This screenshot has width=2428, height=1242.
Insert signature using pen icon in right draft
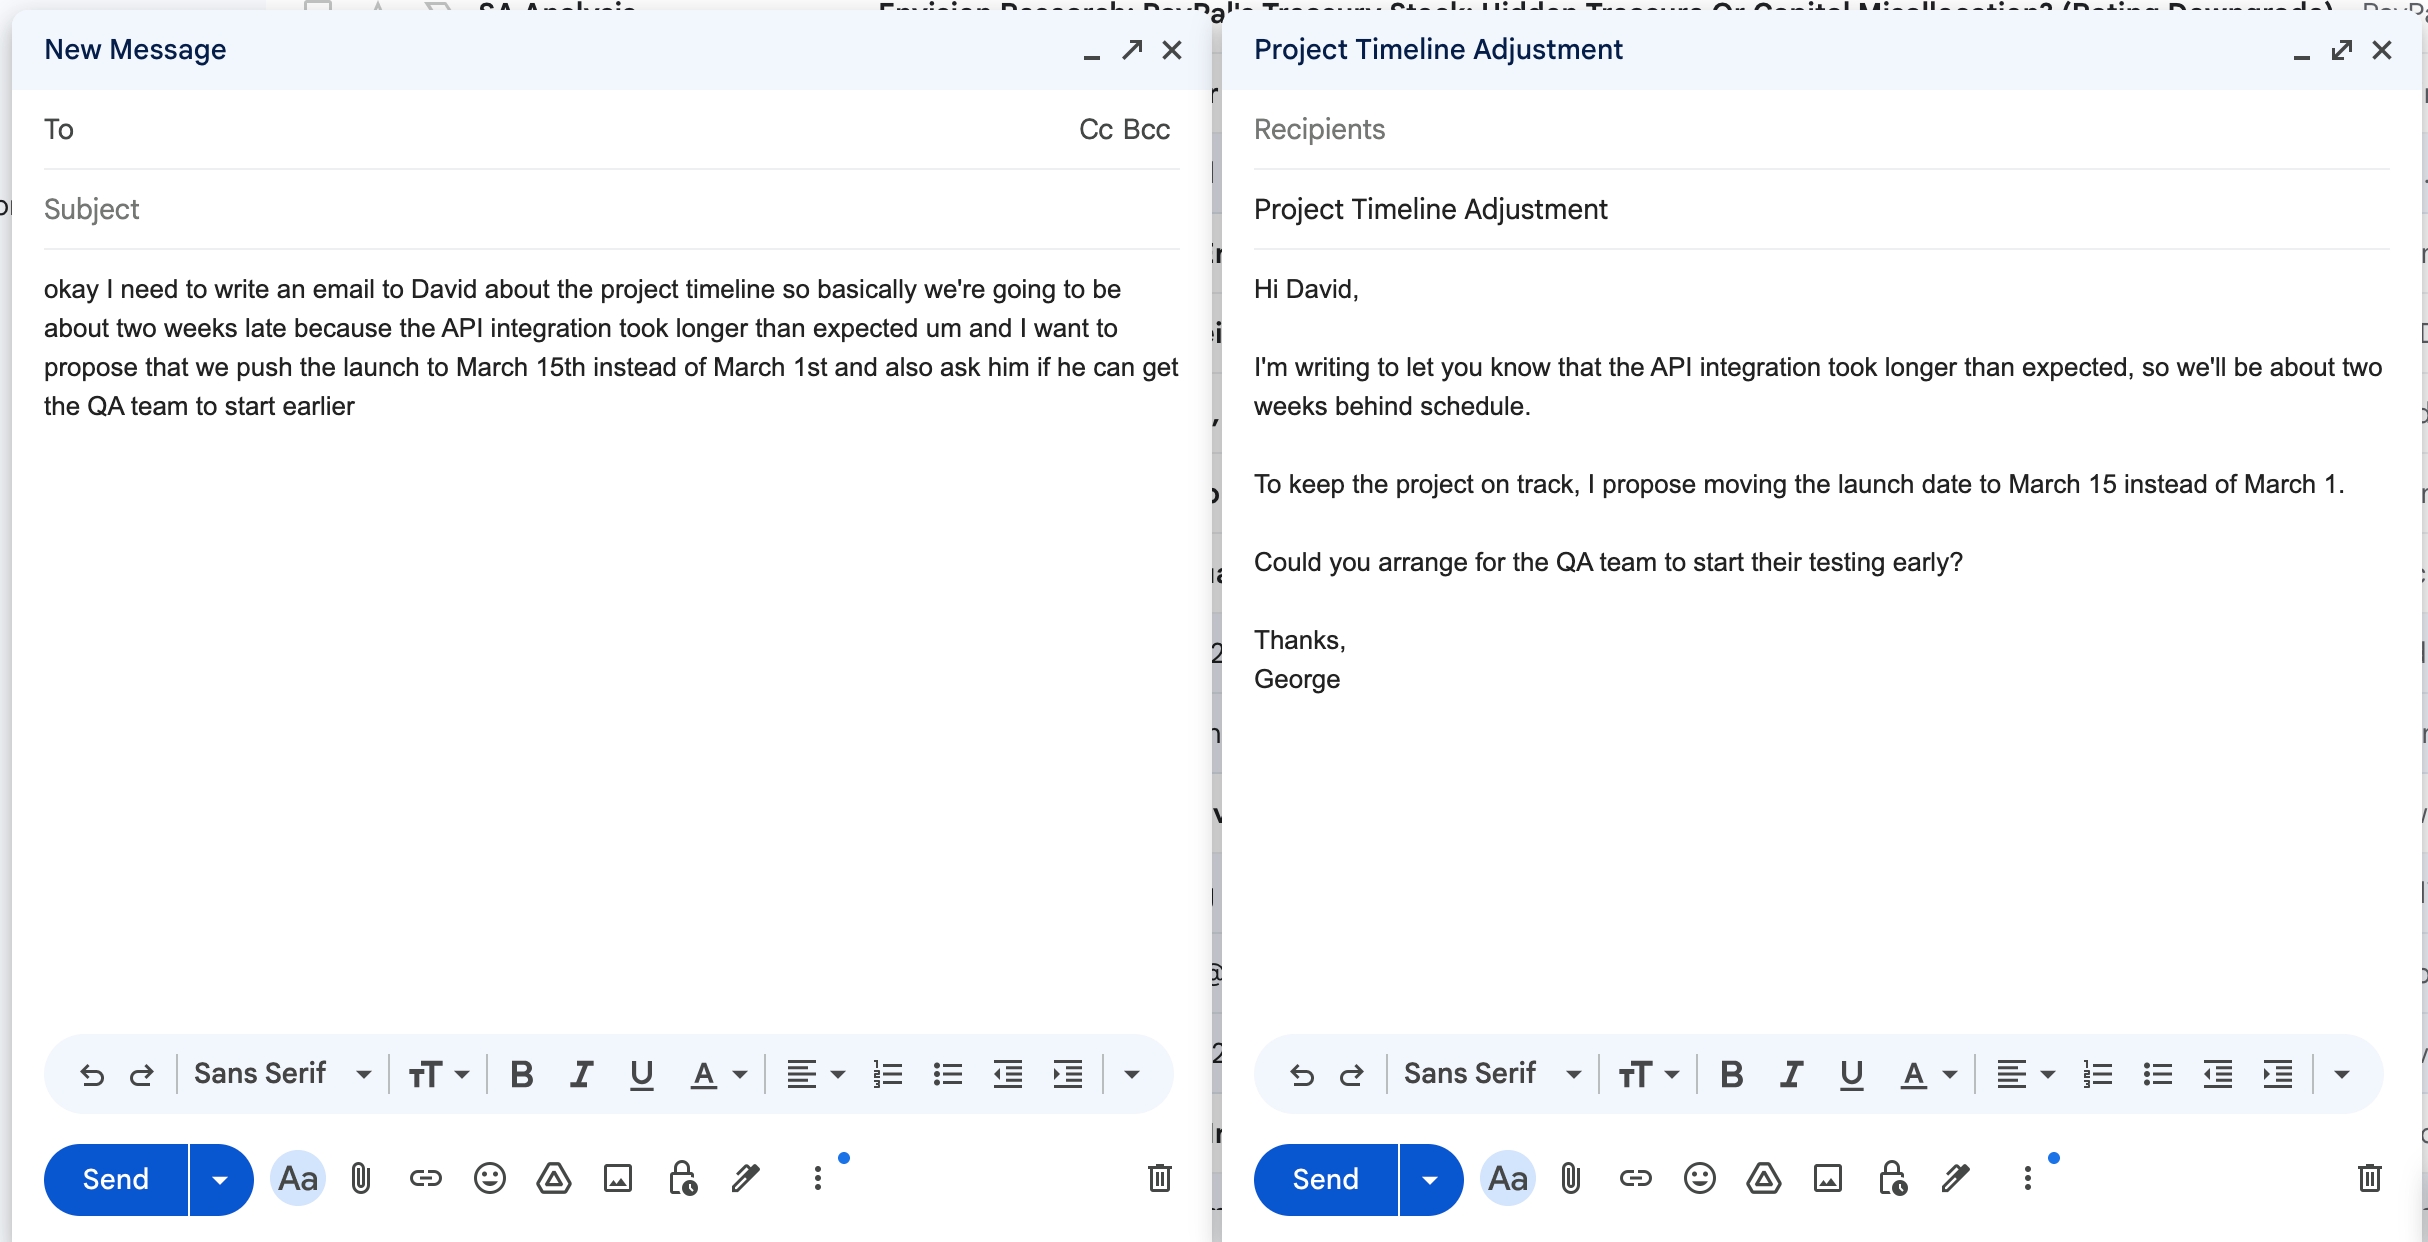click(1955, 1179)
